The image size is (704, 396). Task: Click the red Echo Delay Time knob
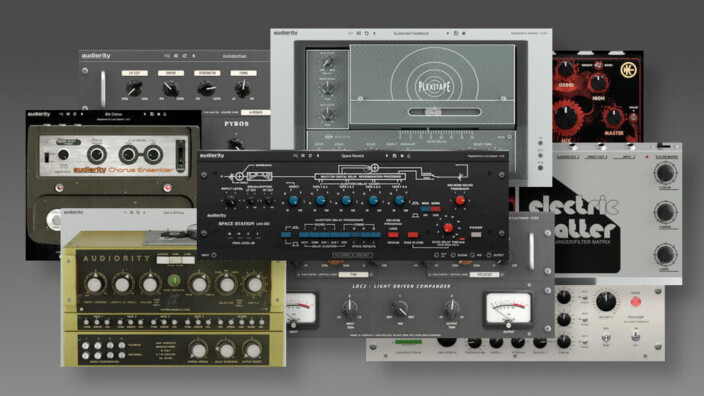coord(448,228)
